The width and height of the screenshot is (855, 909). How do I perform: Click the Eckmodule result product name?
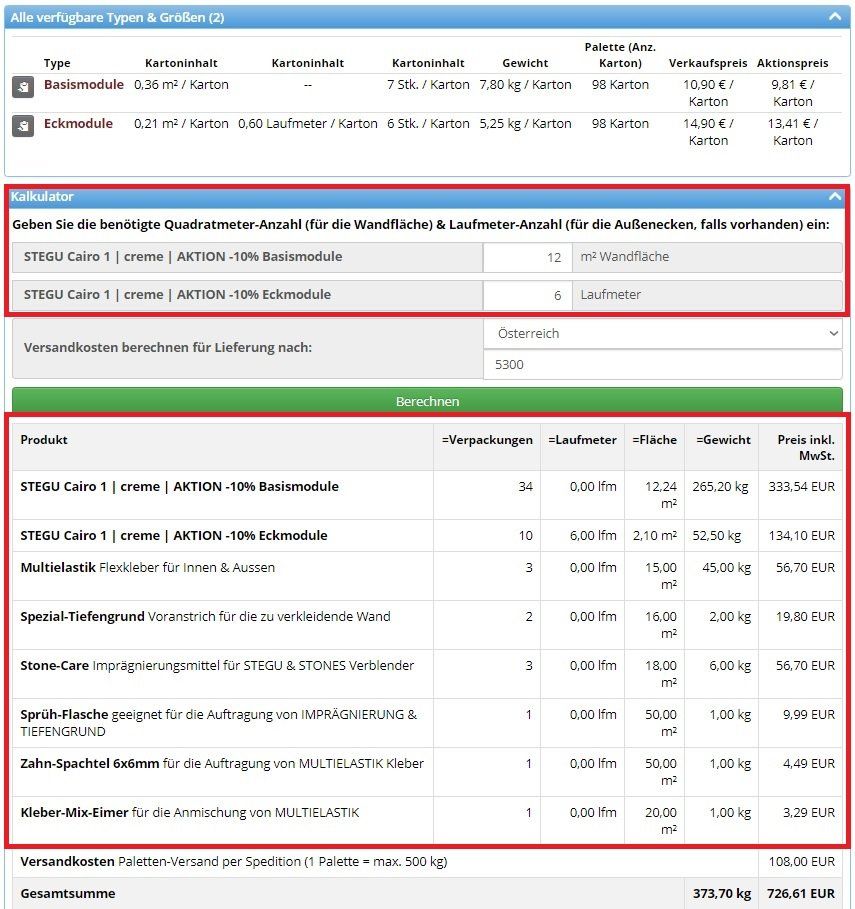[x=174, y=535]
